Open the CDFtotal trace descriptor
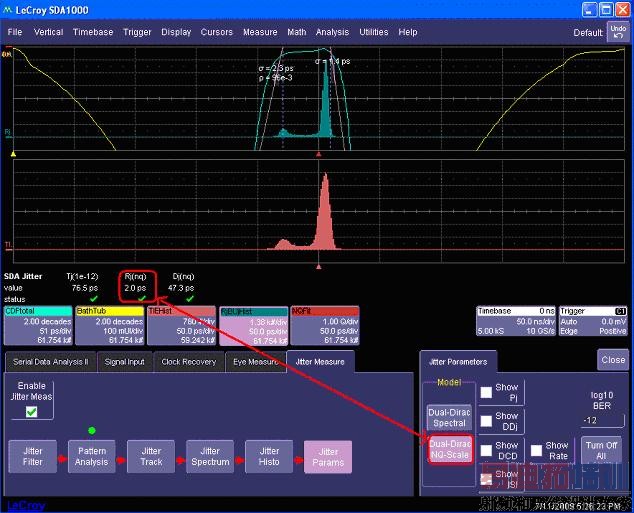634x513 pixels. point(37,326)
